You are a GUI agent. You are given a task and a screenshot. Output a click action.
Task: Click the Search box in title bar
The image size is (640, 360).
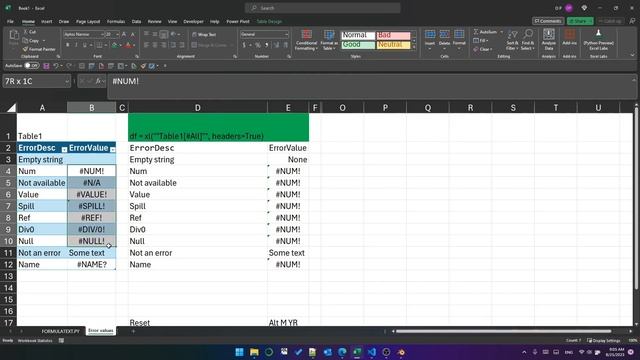322,8
